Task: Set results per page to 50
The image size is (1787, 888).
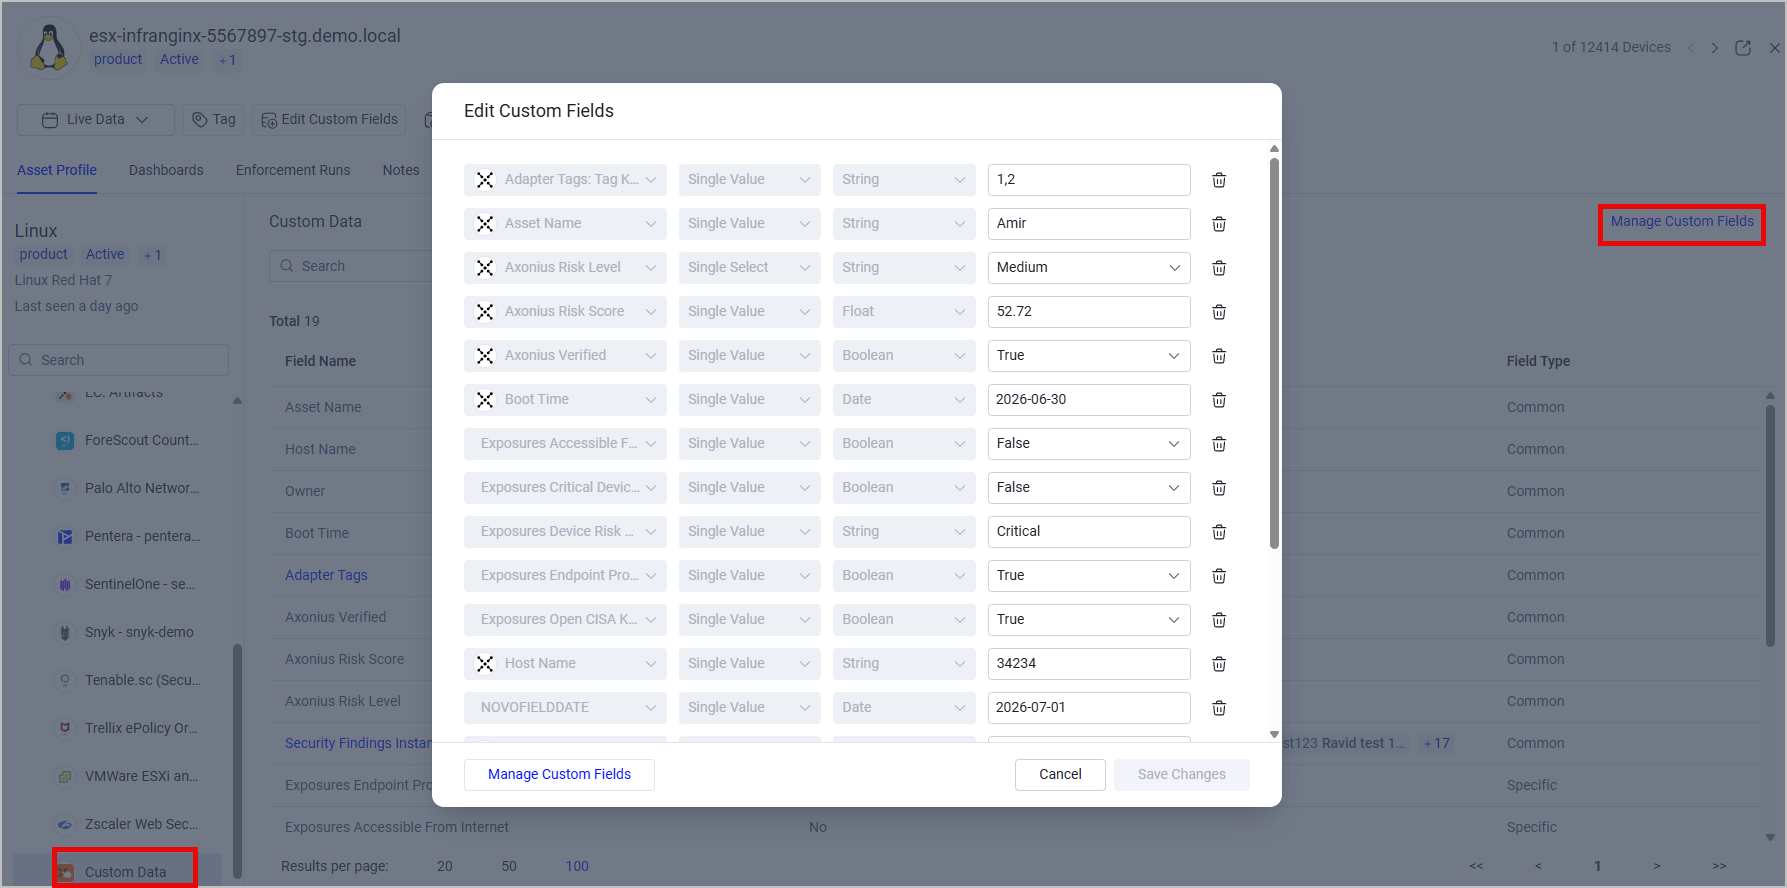Action: click(509, 866)
